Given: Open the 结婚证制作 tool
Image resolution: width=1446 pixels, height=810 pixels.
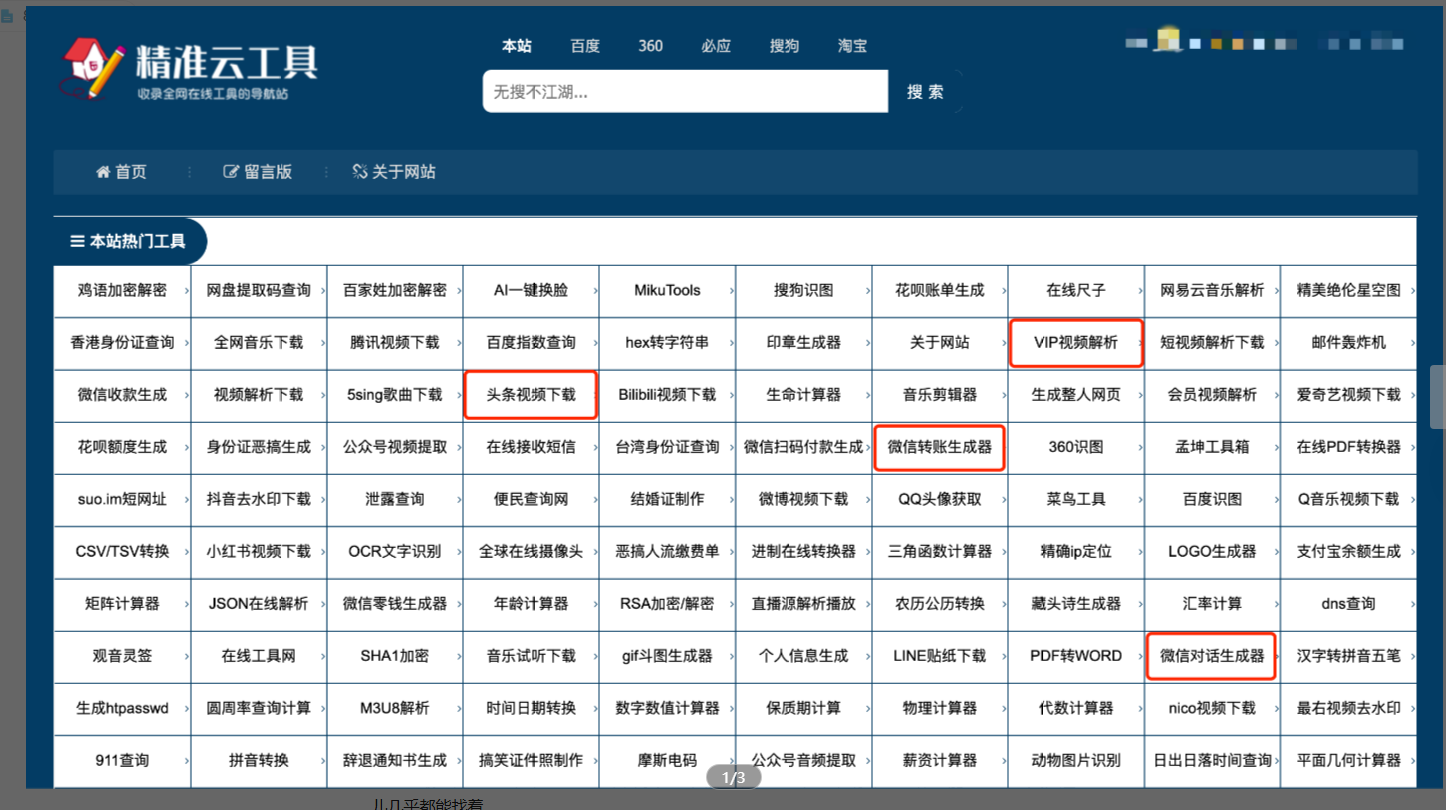Looking at the screenshot, I should [667, 498].
